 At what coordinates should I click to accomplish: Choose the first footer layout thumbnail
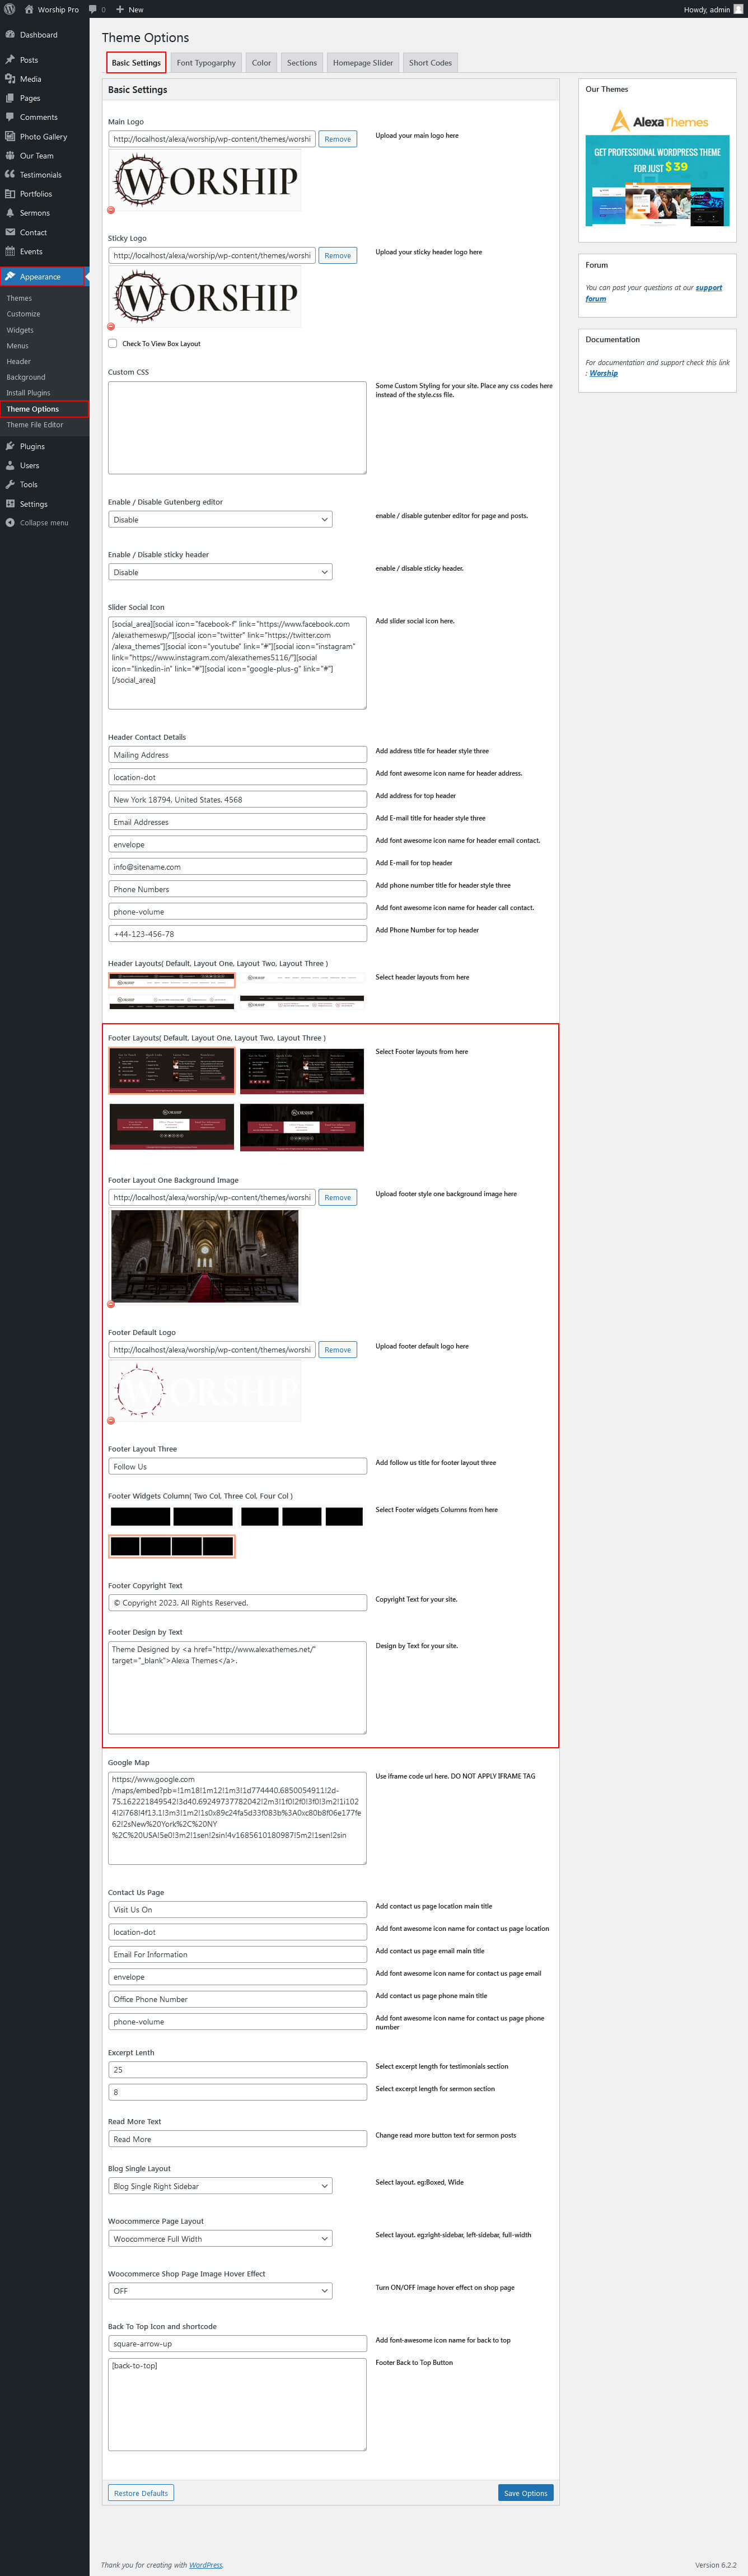coord(171,1071)
